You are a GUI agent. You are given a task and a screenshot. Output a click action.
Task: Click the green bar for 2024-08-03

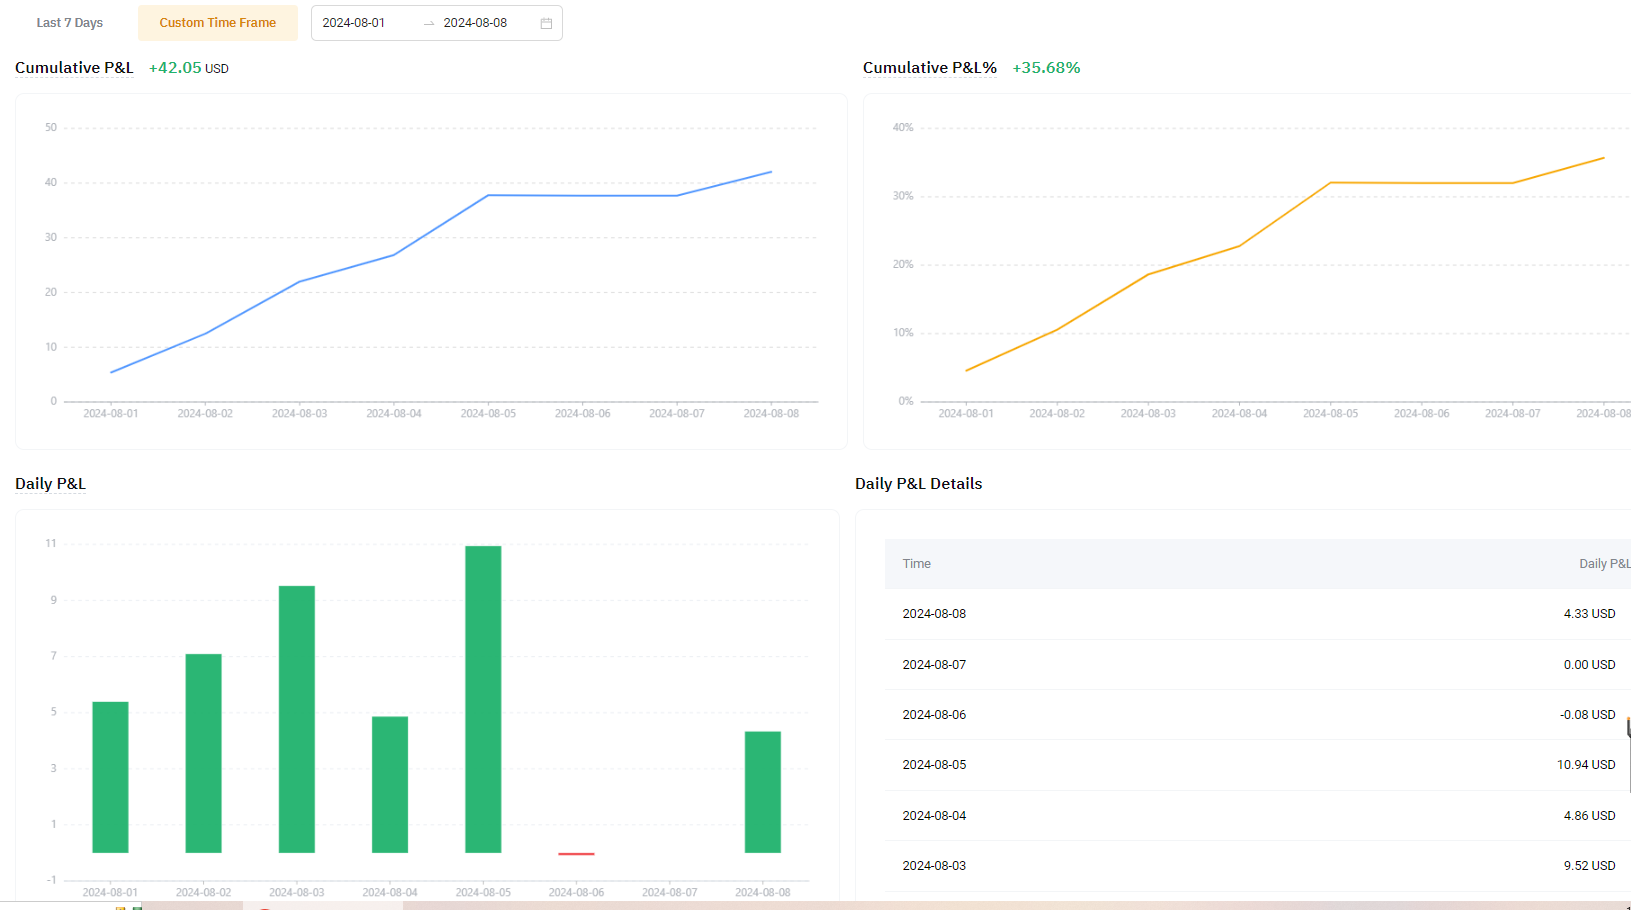[297, 720]
